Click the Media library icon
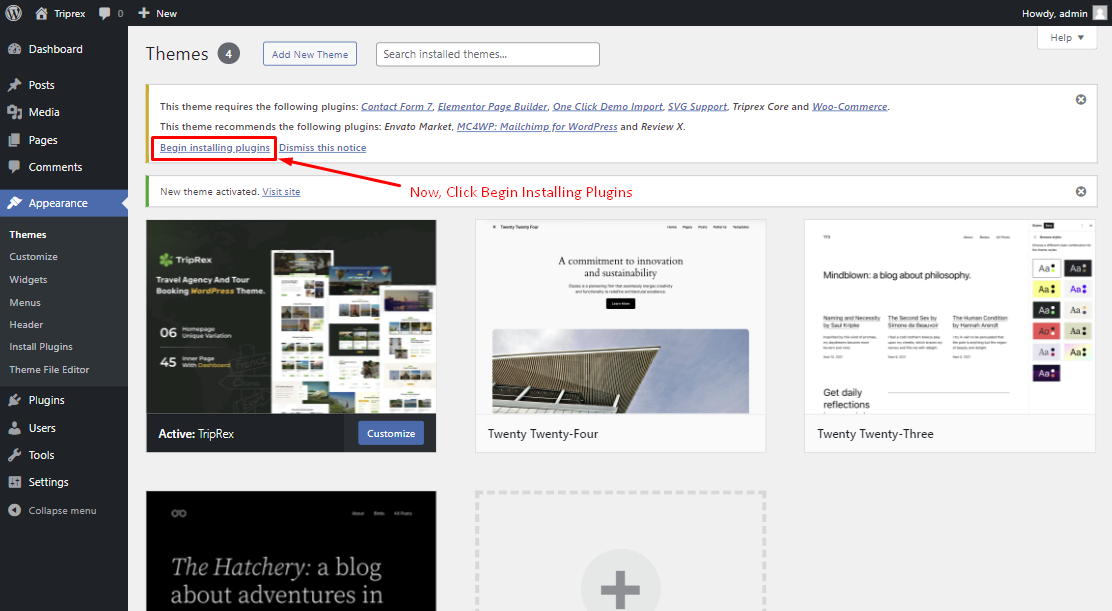 click(x=14, y=112)
